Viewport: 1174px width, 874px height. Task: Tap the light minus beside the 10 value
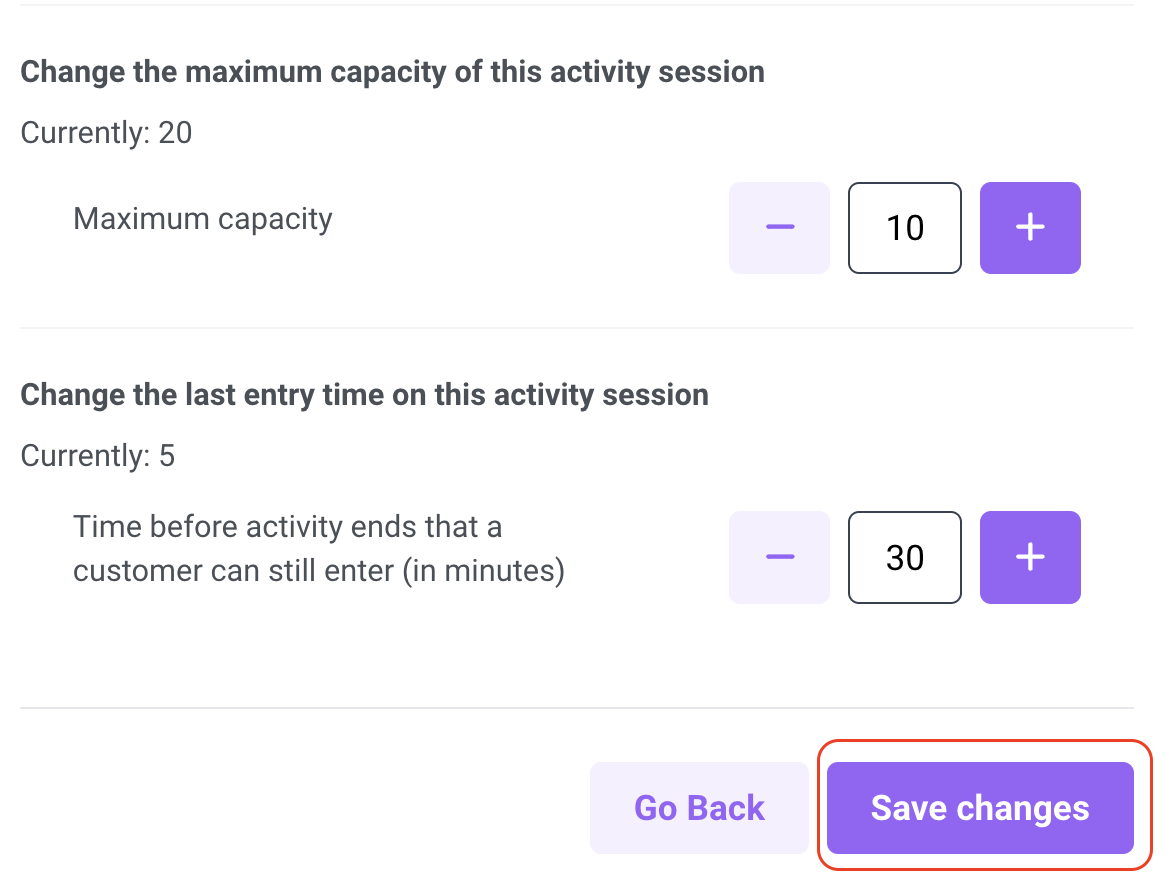779,228
